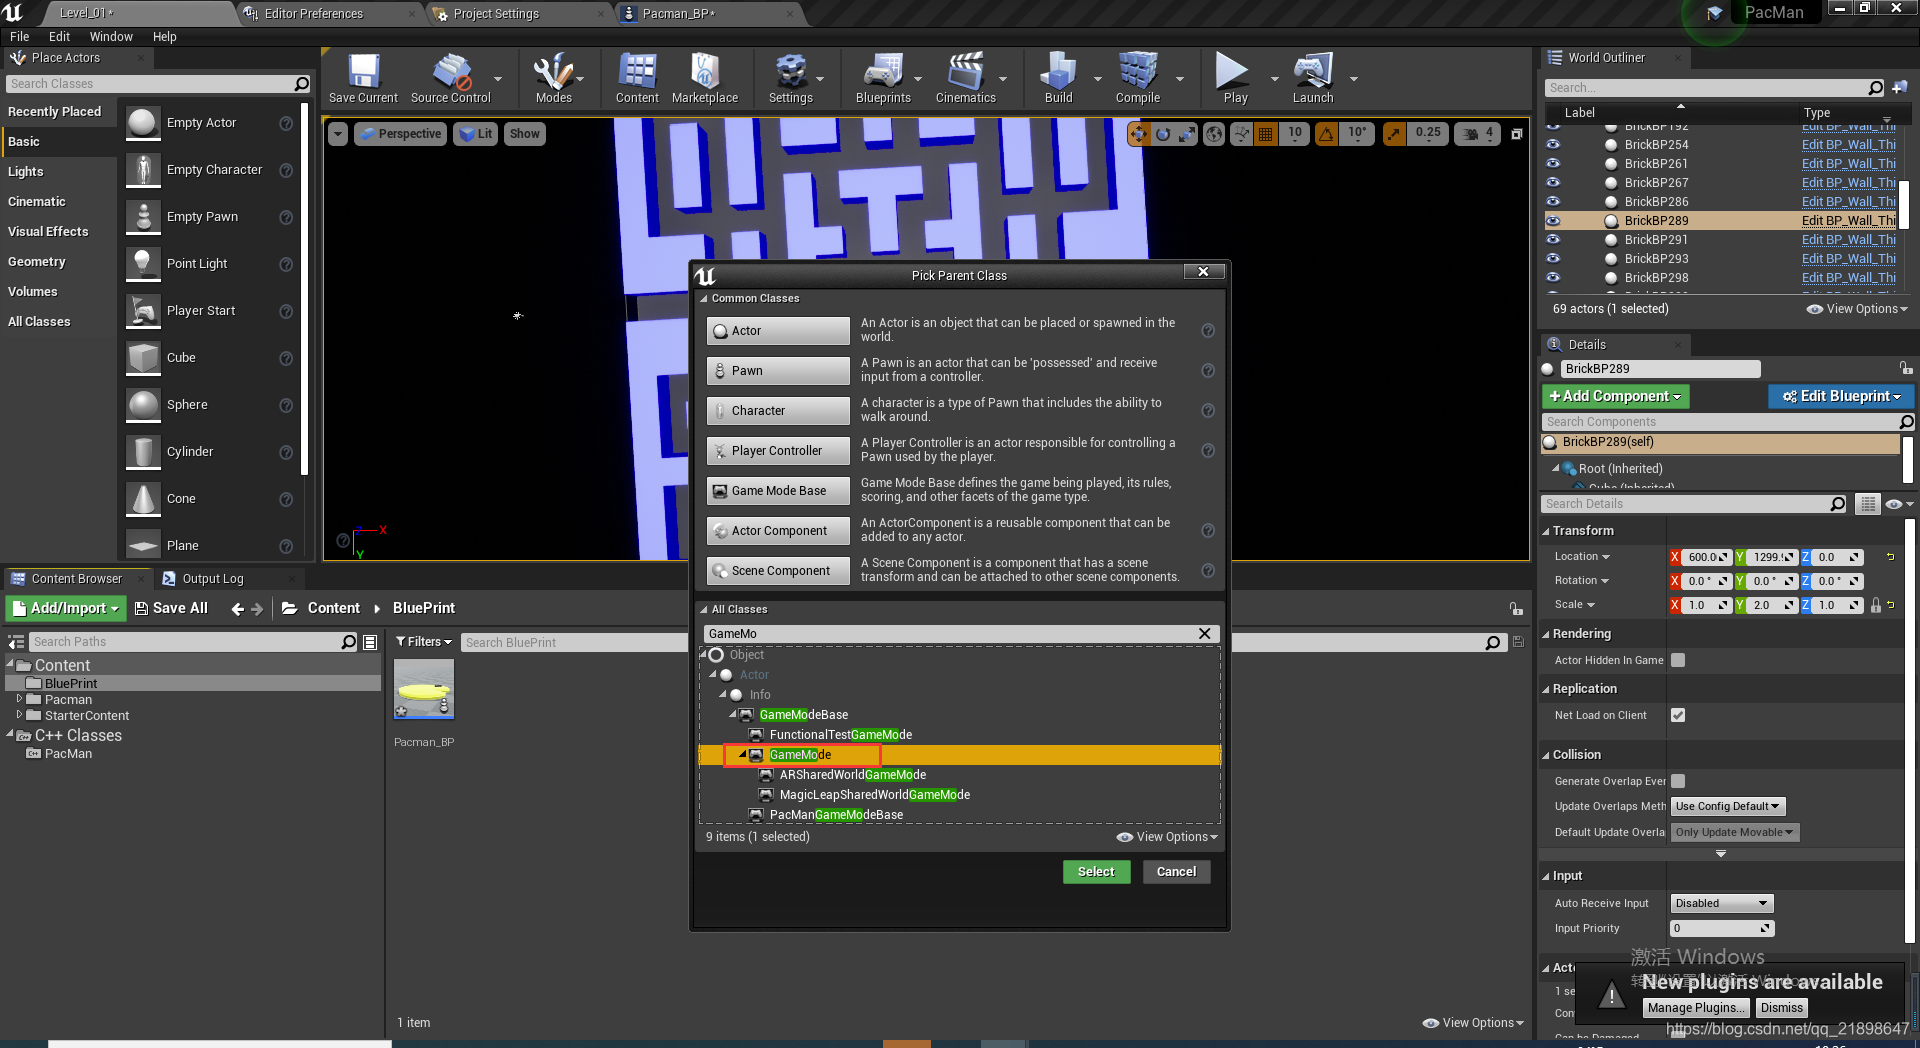
Task: Open the Pacman_BP asset thumbnail
Action: coord(424,689)
